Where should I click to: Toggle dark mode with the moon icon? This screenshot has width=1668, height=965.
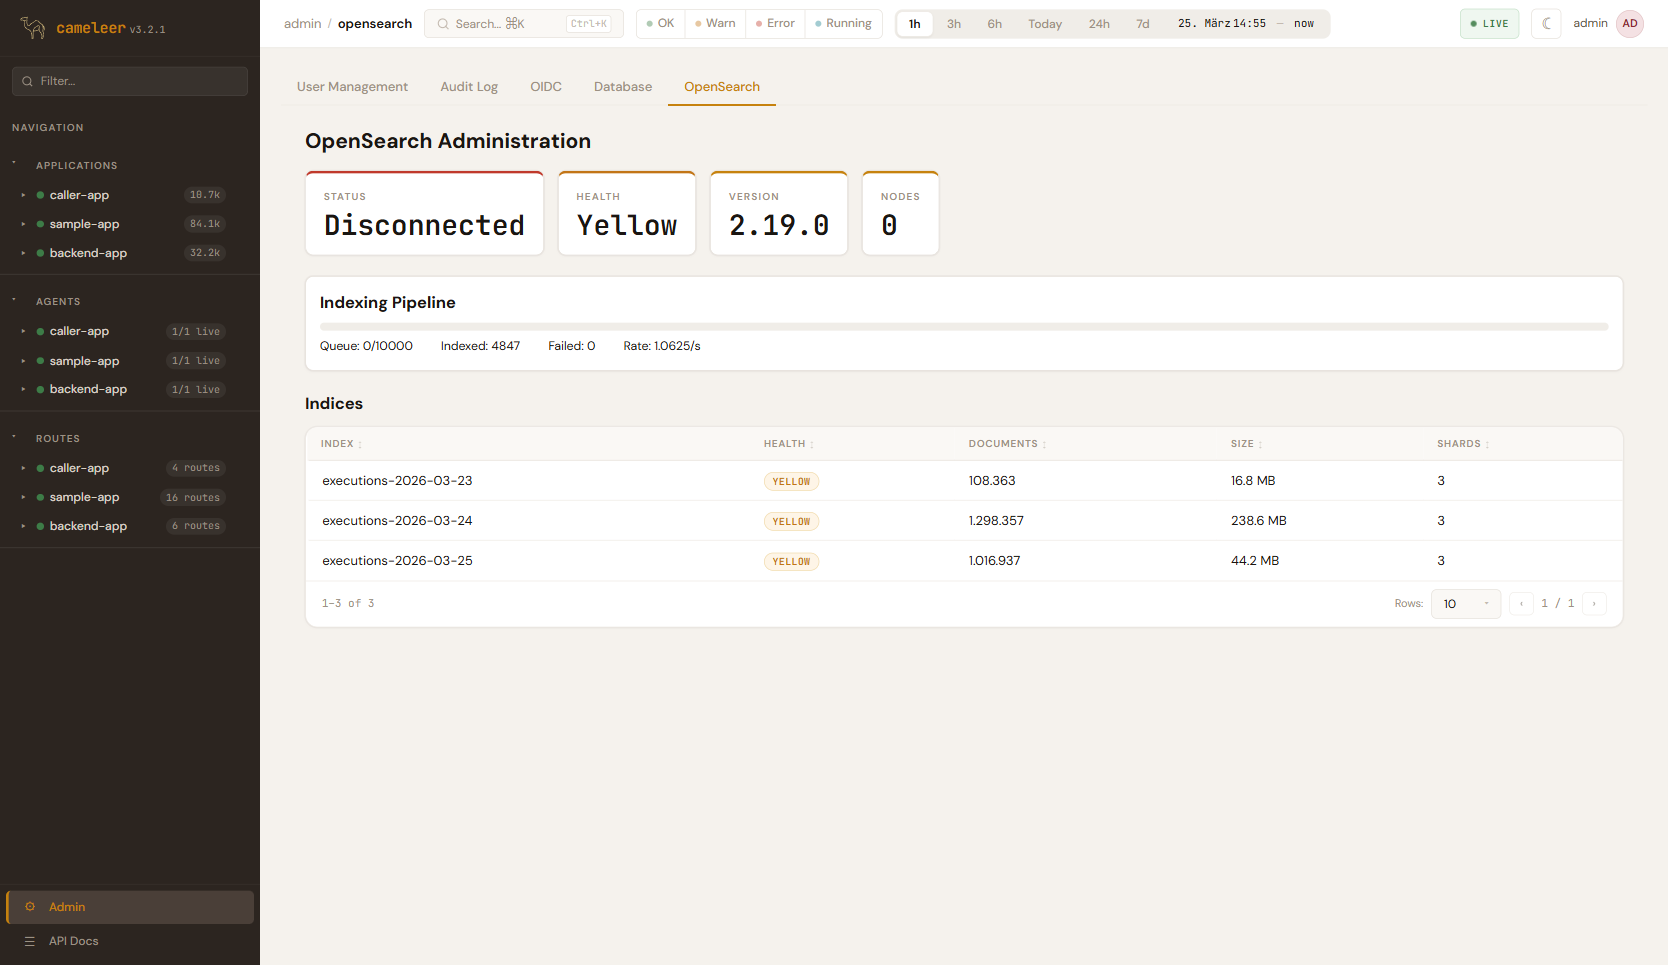[x=1546, y=24]
